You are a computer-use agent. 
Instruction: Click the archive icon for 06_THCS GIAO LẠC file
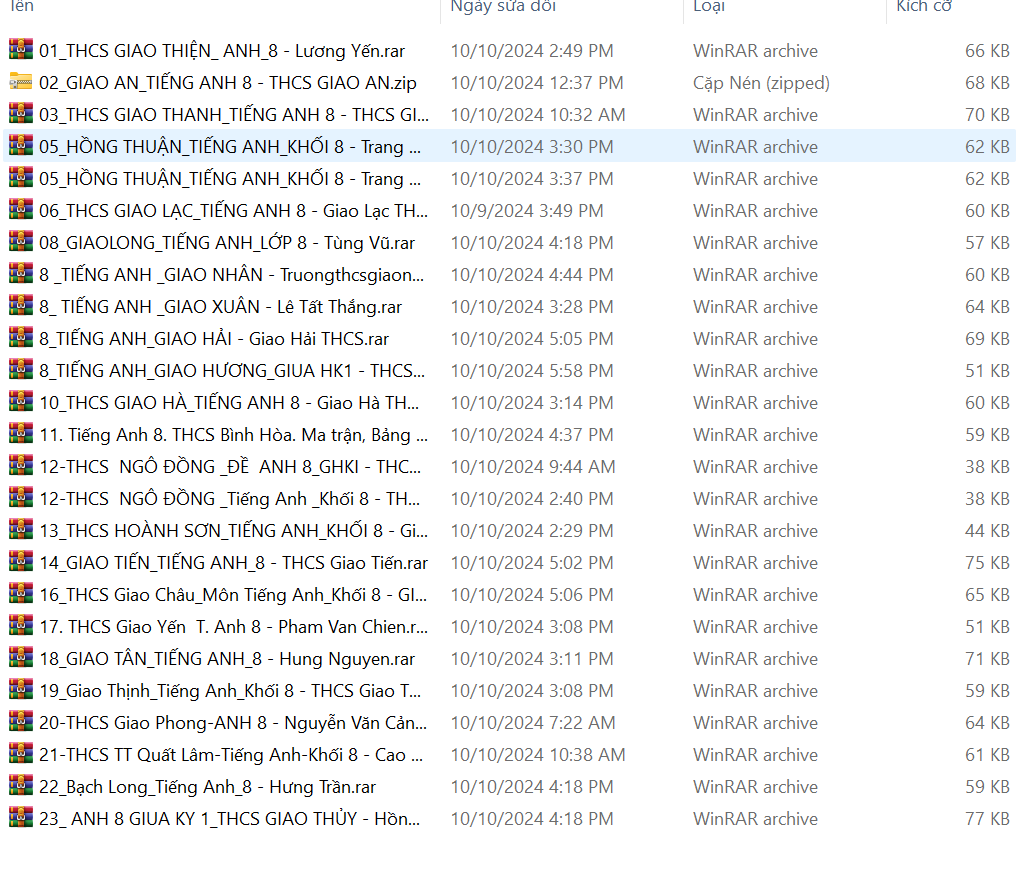coord(21,210)
